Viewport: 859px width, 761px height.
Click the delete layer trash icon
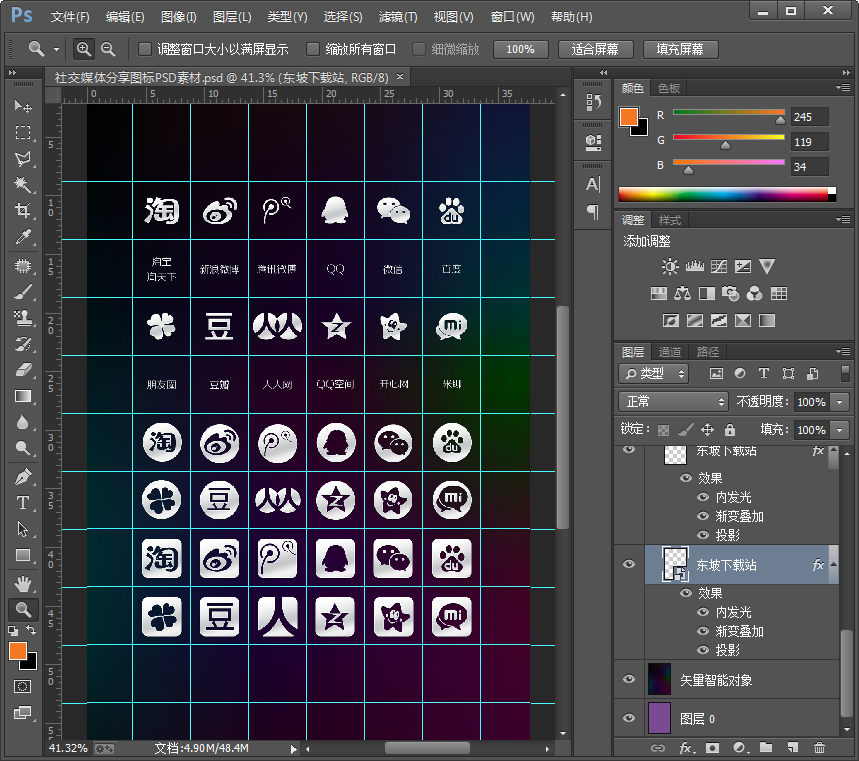(x=819, y=747)
